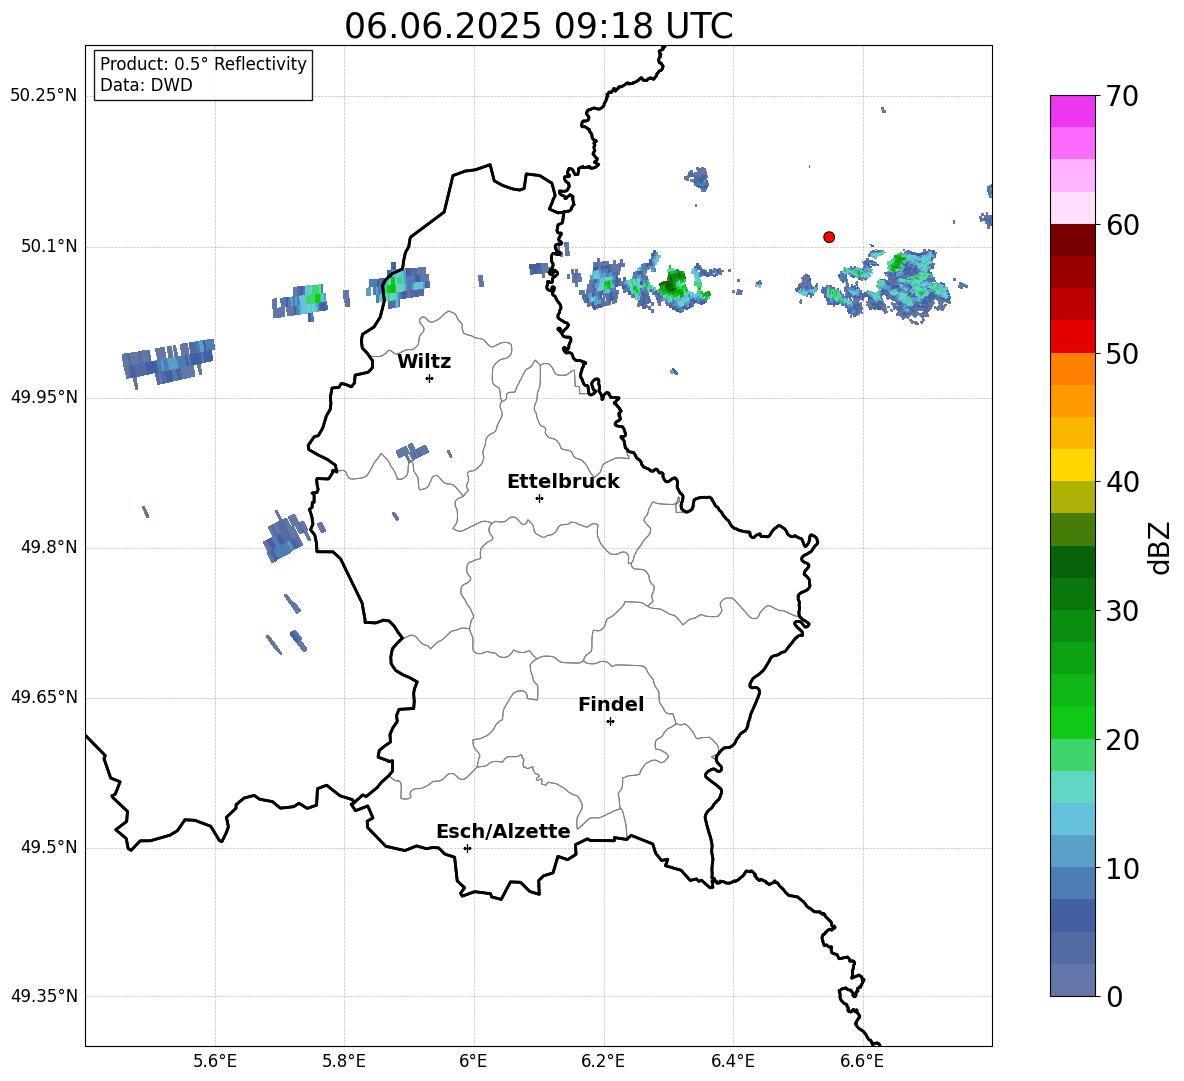The height and width of the screenshot is (1081, 1184).
Task: Click the Ettelbruck label
Action: click(563, 482)
